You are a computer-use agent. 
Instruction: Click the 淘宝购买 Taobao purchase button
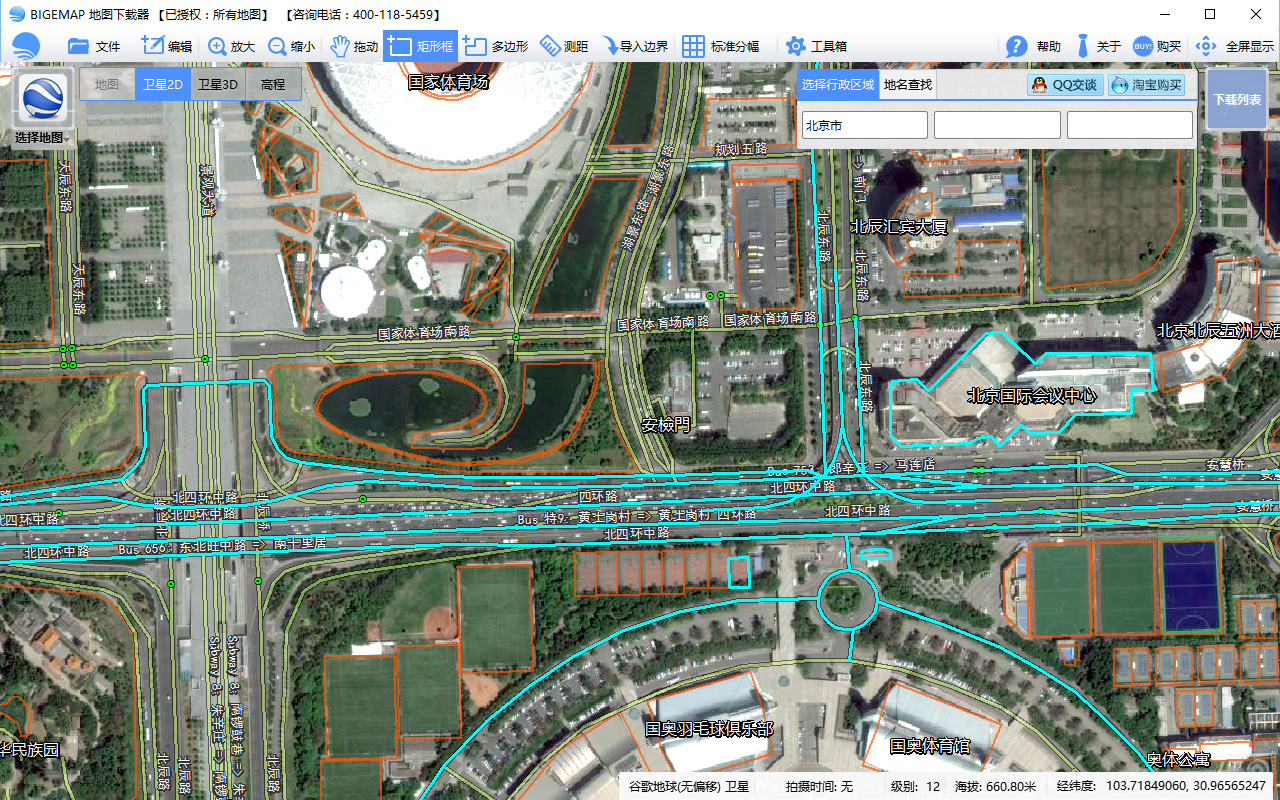(1146, 85)
